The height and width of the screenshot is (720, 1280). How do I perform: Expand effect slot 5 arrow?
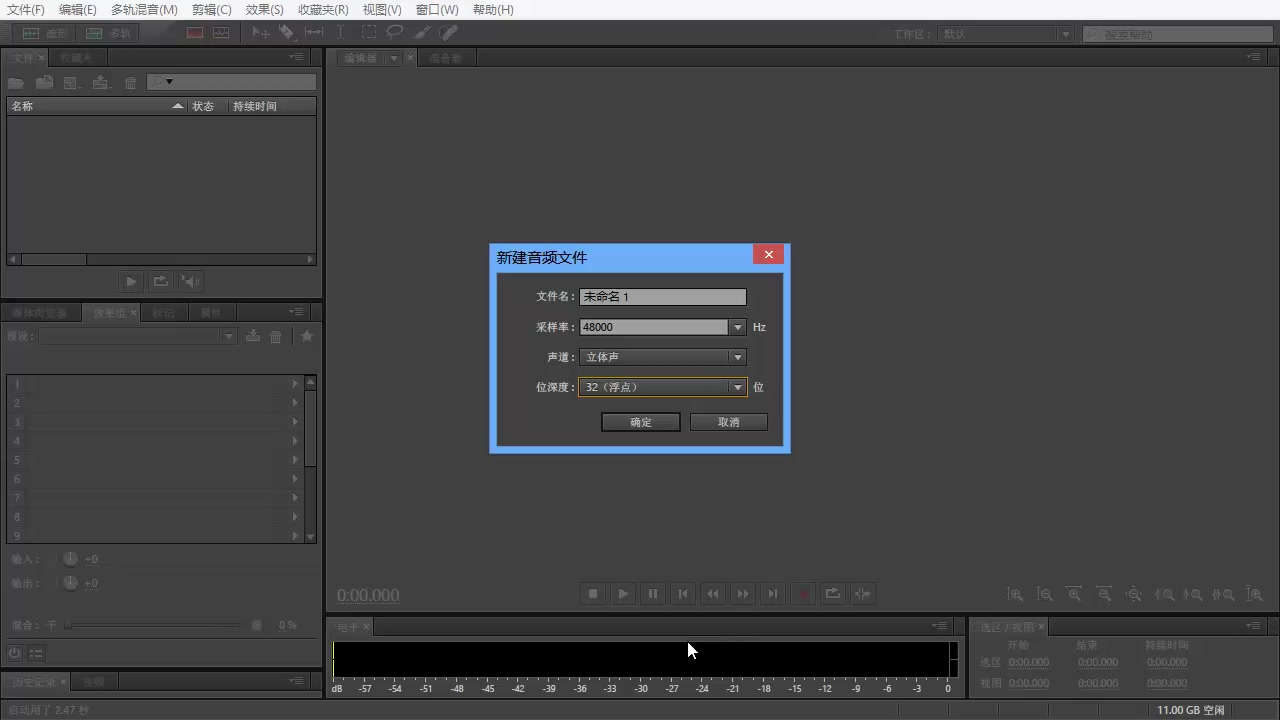[294, 460]
